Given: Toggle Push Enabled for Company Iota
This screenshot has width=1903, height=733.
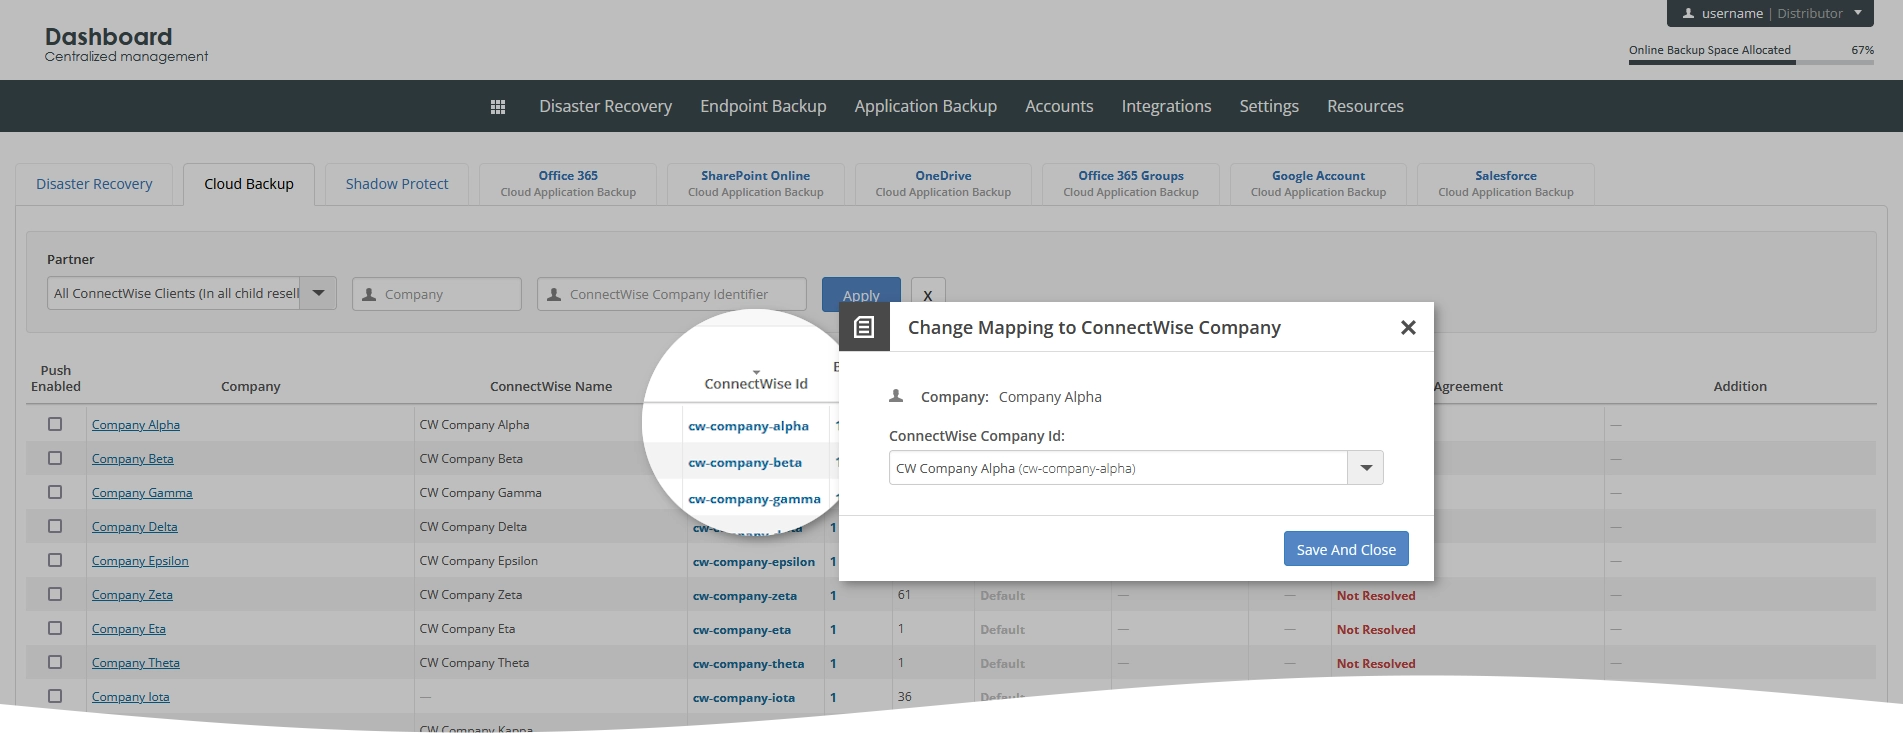Looking at the screenshot, I should 55,696.
